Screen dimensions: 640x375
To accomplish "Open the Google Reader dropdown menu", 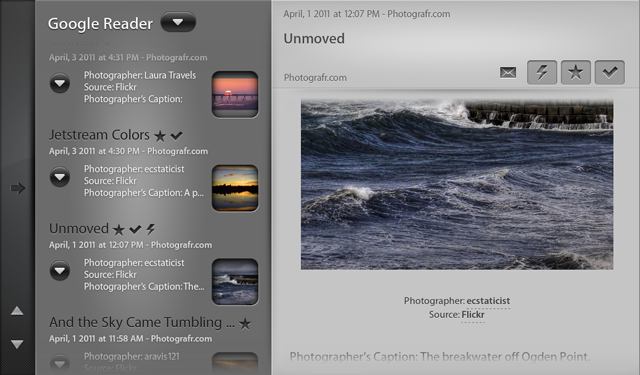I will point(178,22).
